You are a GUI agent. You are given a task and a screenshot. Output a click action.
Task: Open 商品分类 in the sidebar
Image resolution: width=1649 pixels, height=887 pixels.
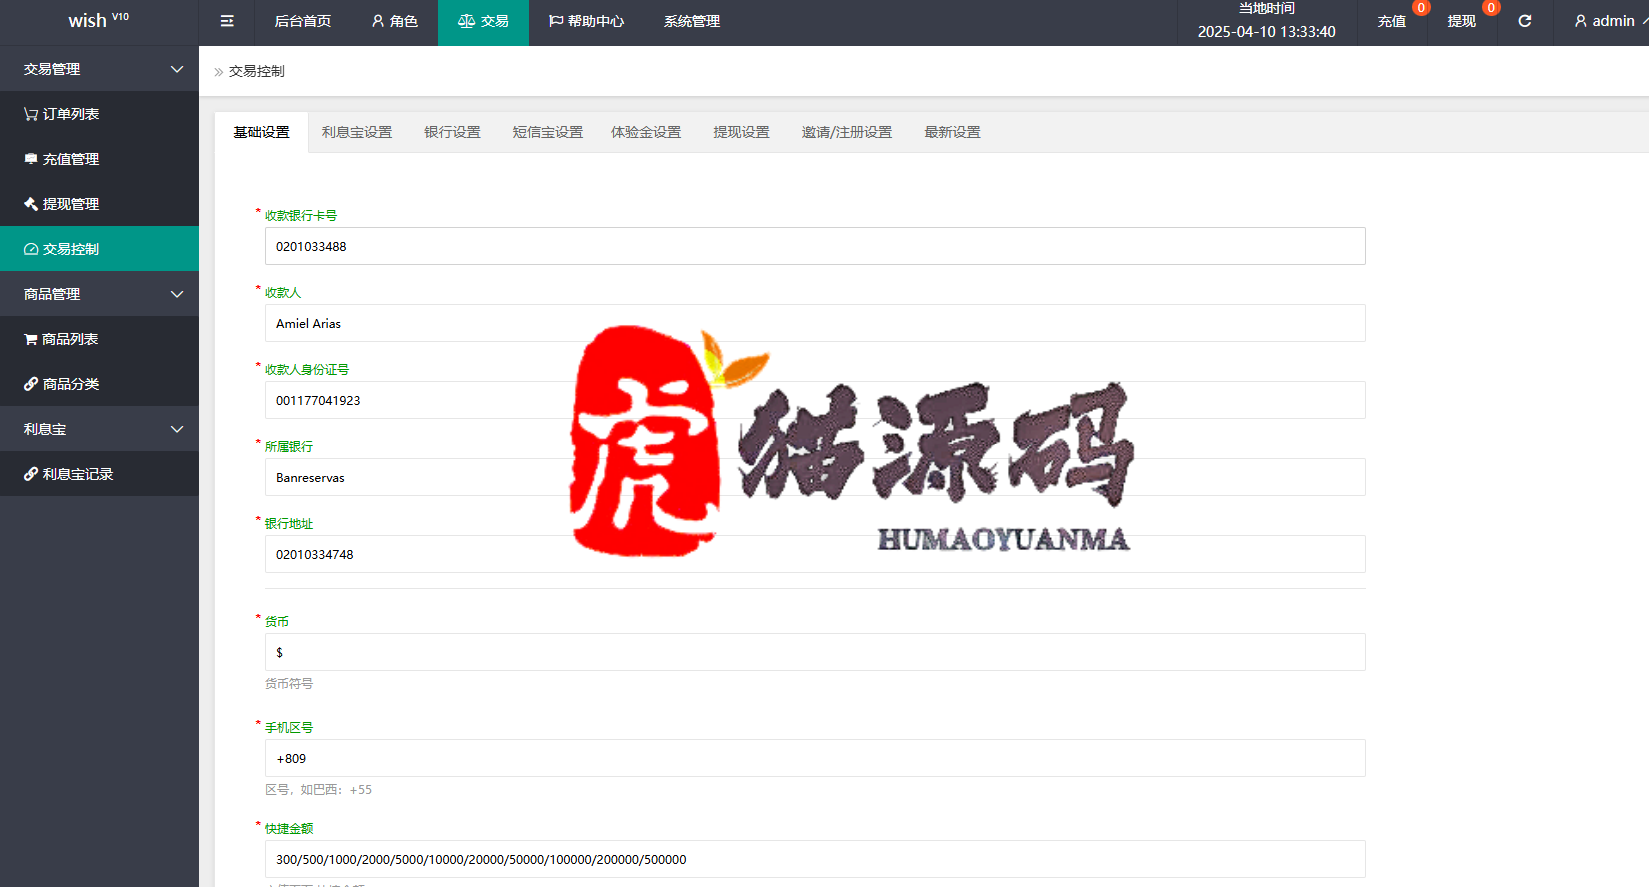99,384
